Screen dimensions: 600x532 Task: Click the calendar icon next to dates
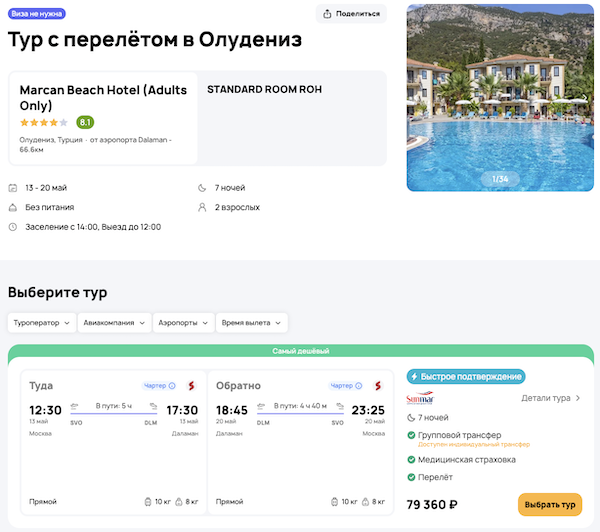point(13,188)
